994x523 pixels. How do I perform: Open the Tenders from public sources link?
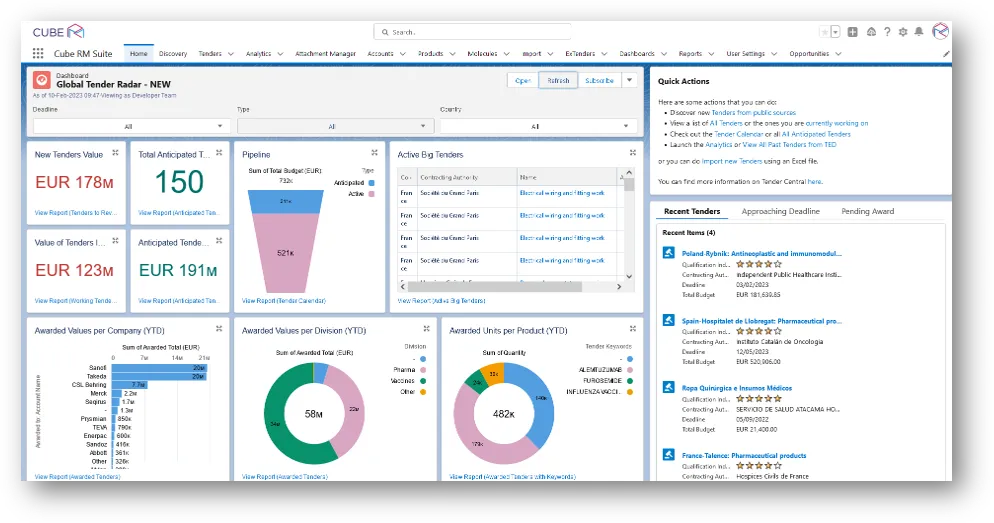[753, 113]
